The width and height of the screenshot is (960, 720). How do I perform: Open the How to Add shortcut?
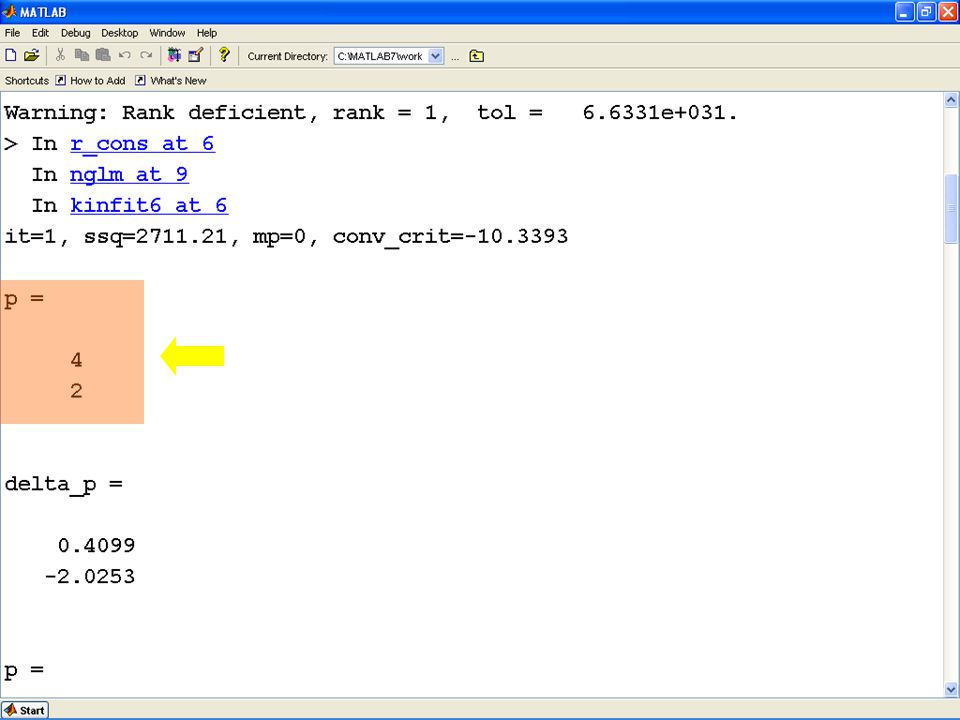click(x=91, y=81)
